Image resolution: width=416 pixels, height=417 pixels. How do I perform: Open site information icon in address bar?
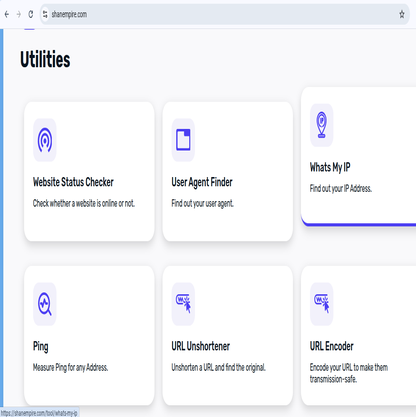point(45,14)
